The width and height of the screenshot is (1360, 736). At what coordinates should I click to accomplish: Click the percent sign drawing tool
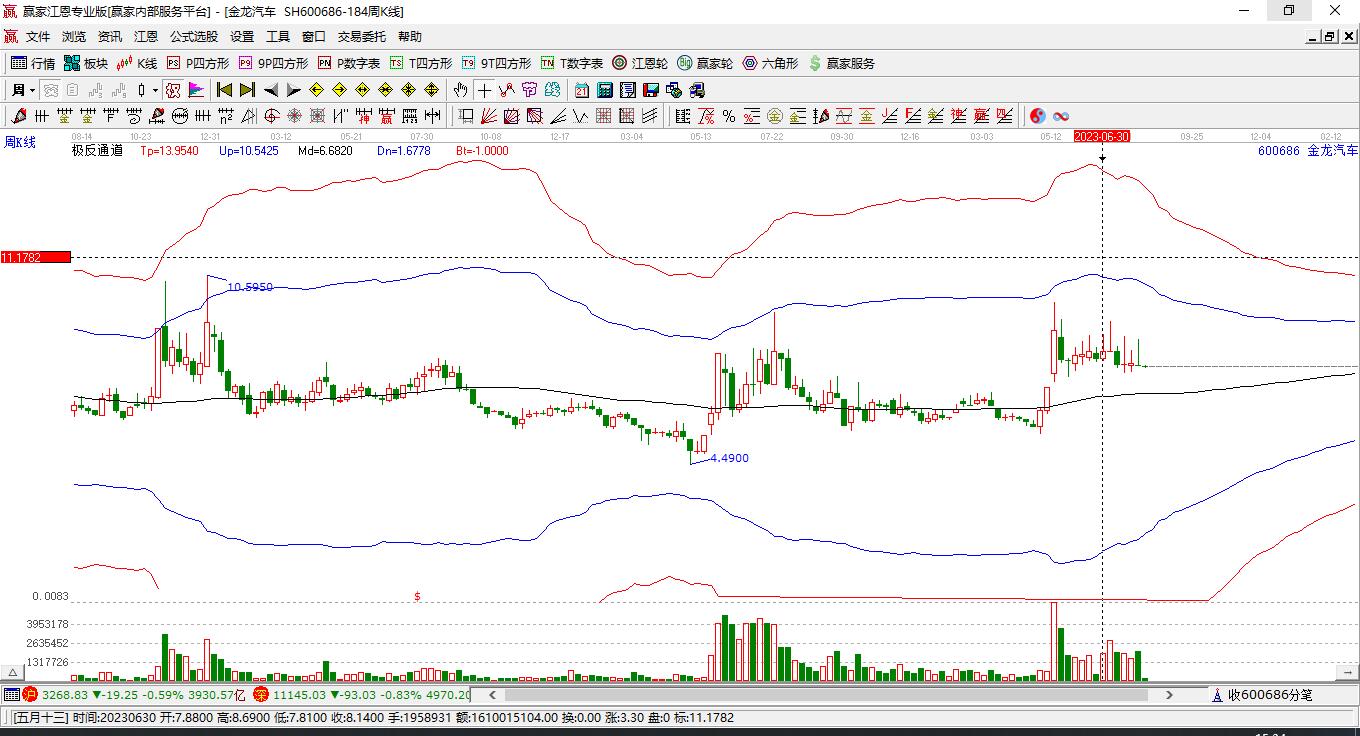(729, 116)
